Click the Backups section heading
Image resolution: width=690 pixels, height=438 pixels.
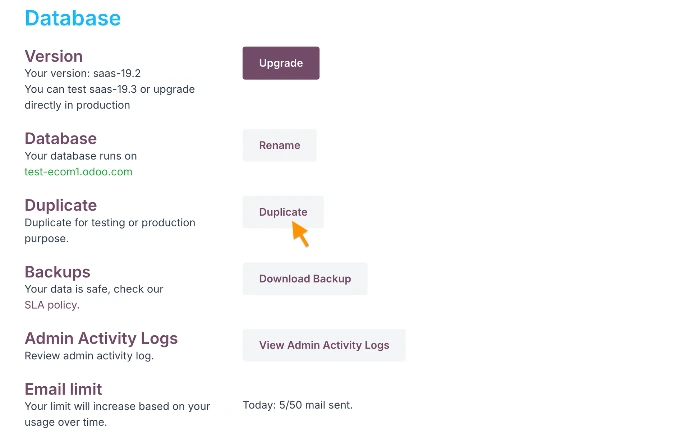[57, 272]
